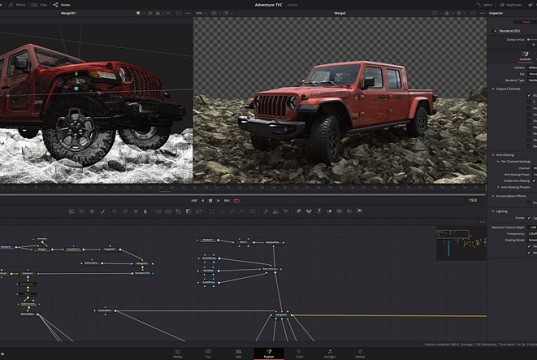Click the current time field showing 19.0
The image size is (537, 360).
[473, 200]
